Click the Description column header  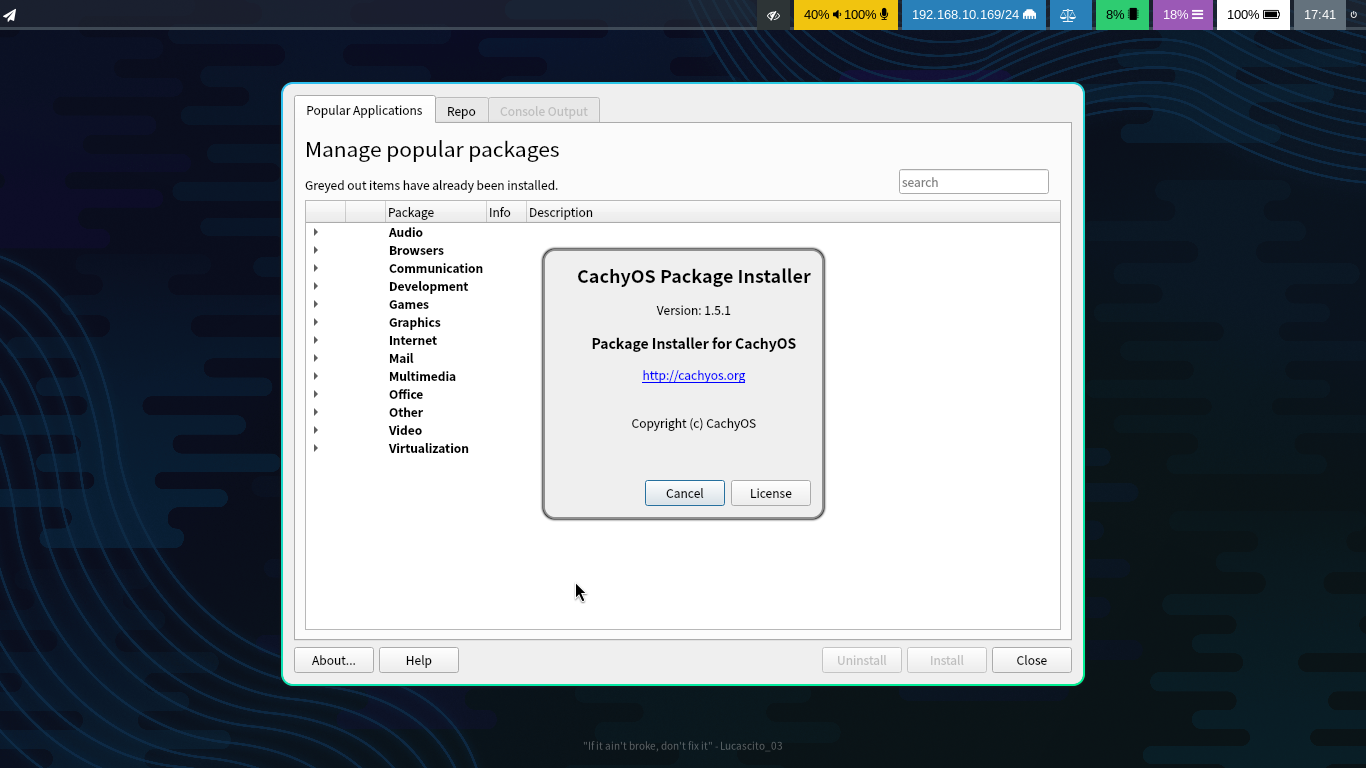[x=793, y=212]
